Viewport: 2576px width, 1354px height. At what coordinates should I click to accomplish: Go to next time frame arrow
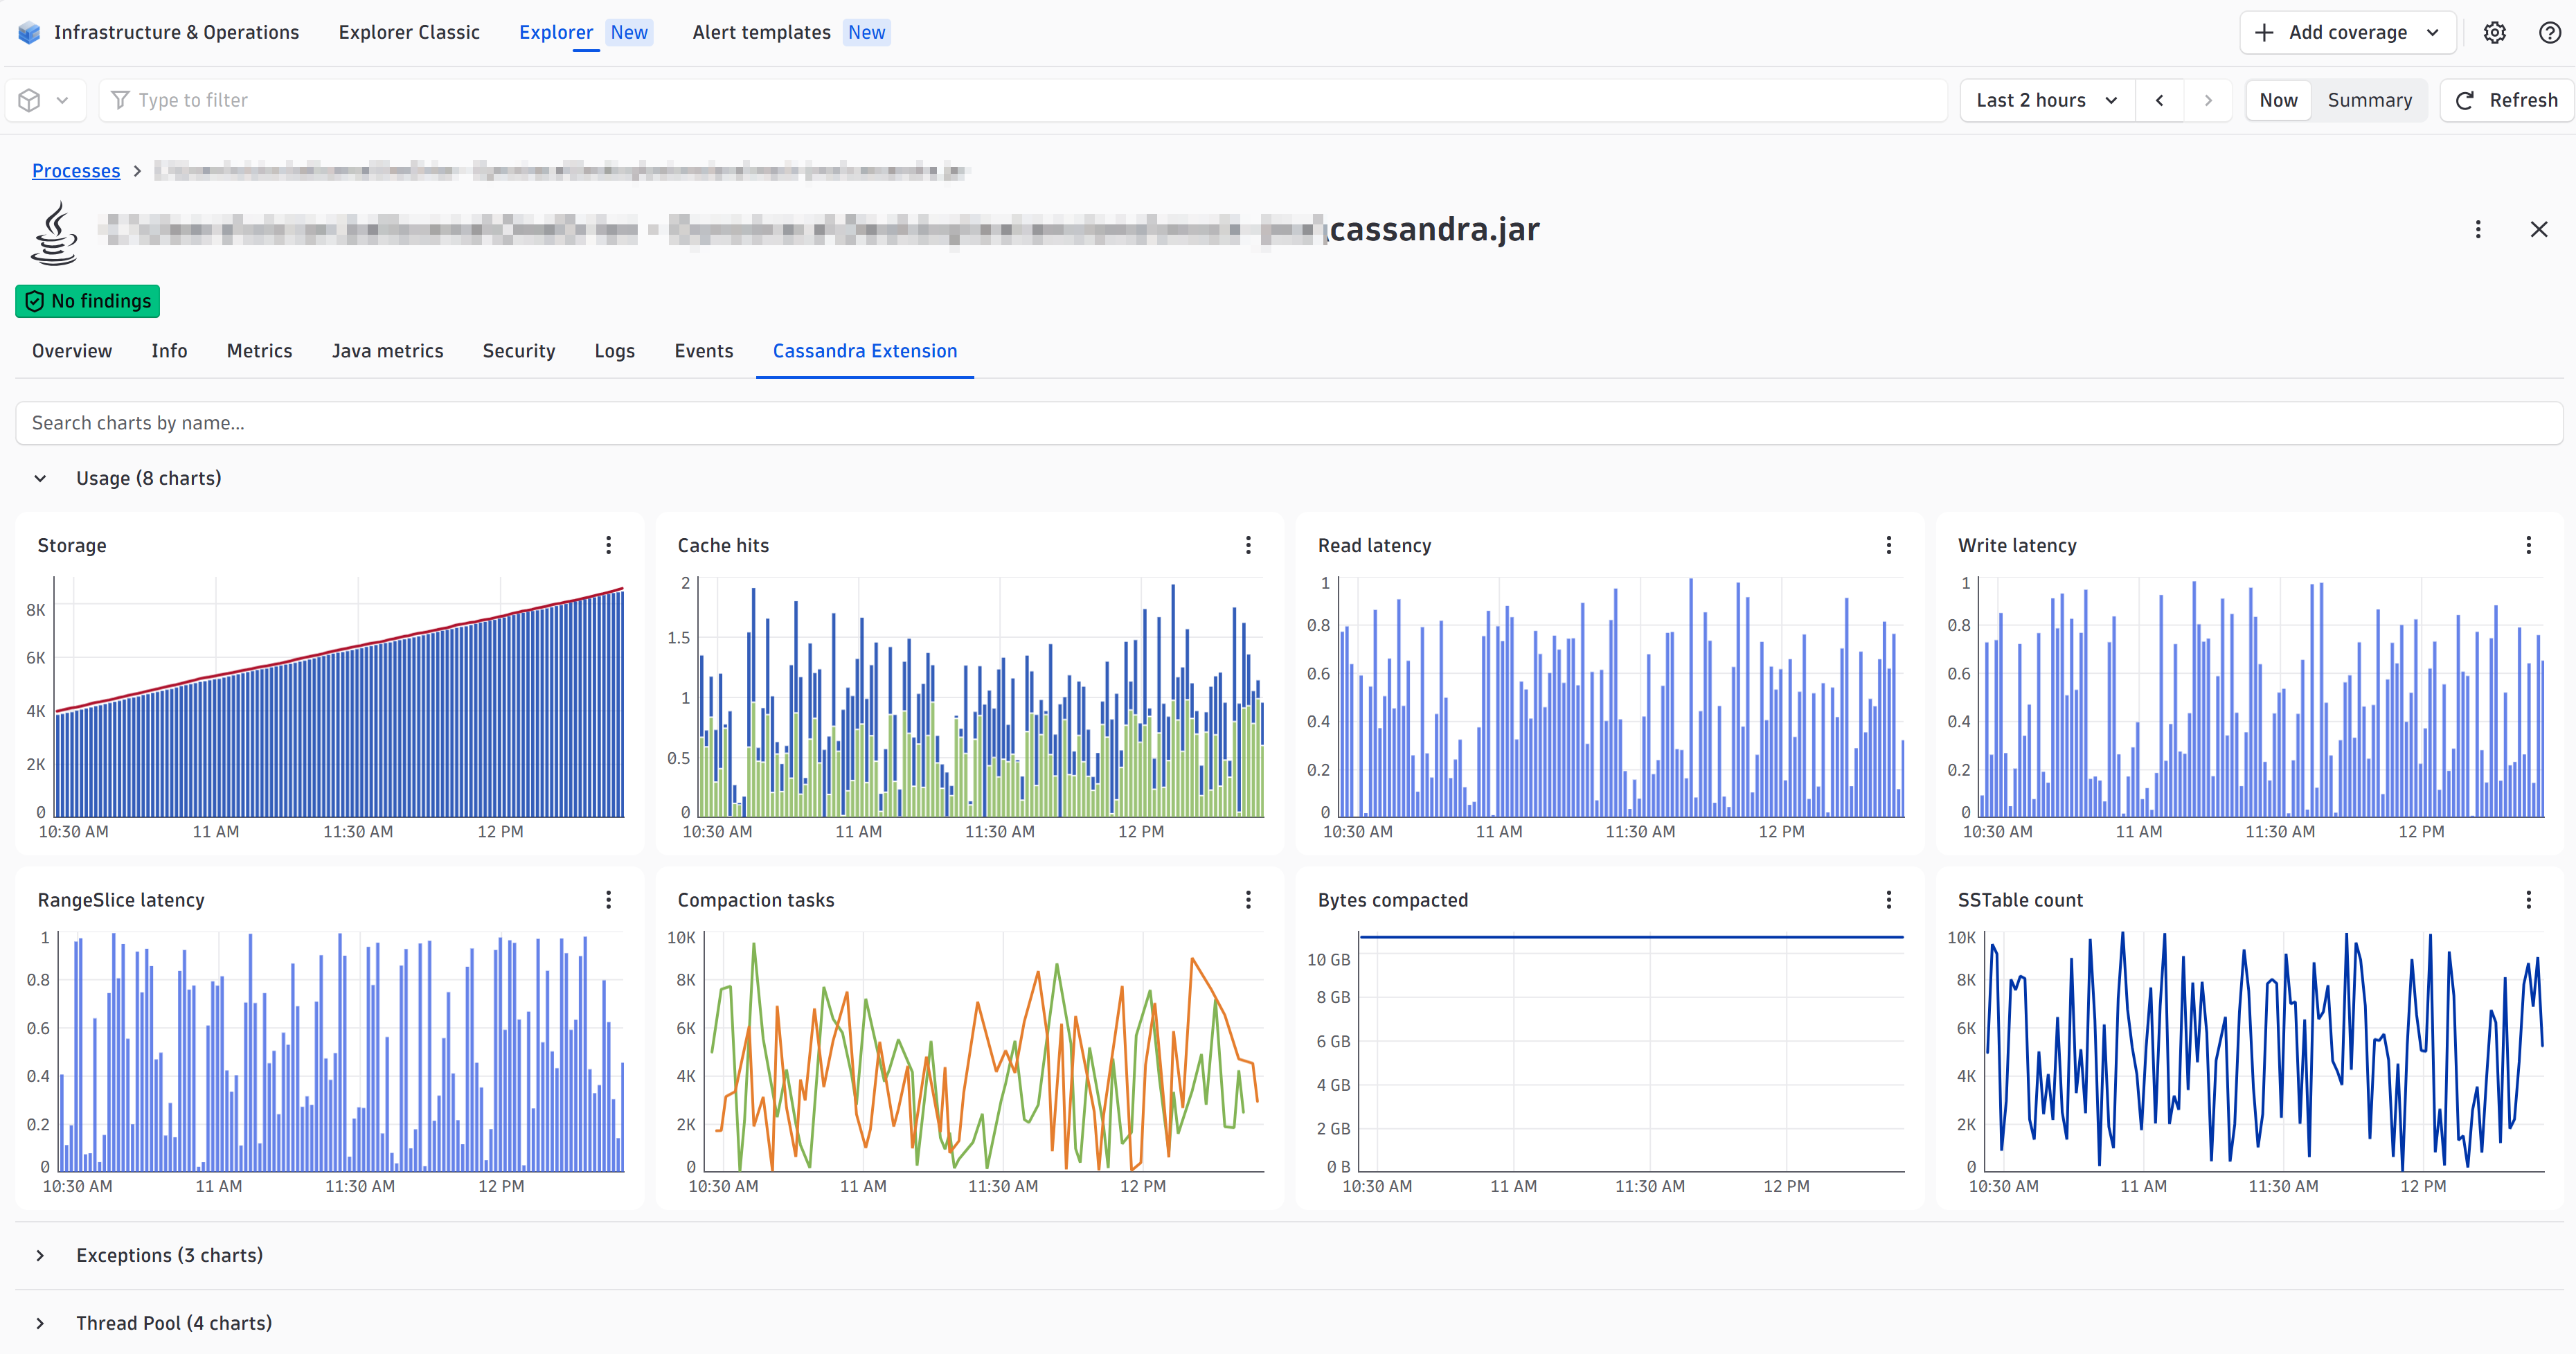(x=2208, y=100)
